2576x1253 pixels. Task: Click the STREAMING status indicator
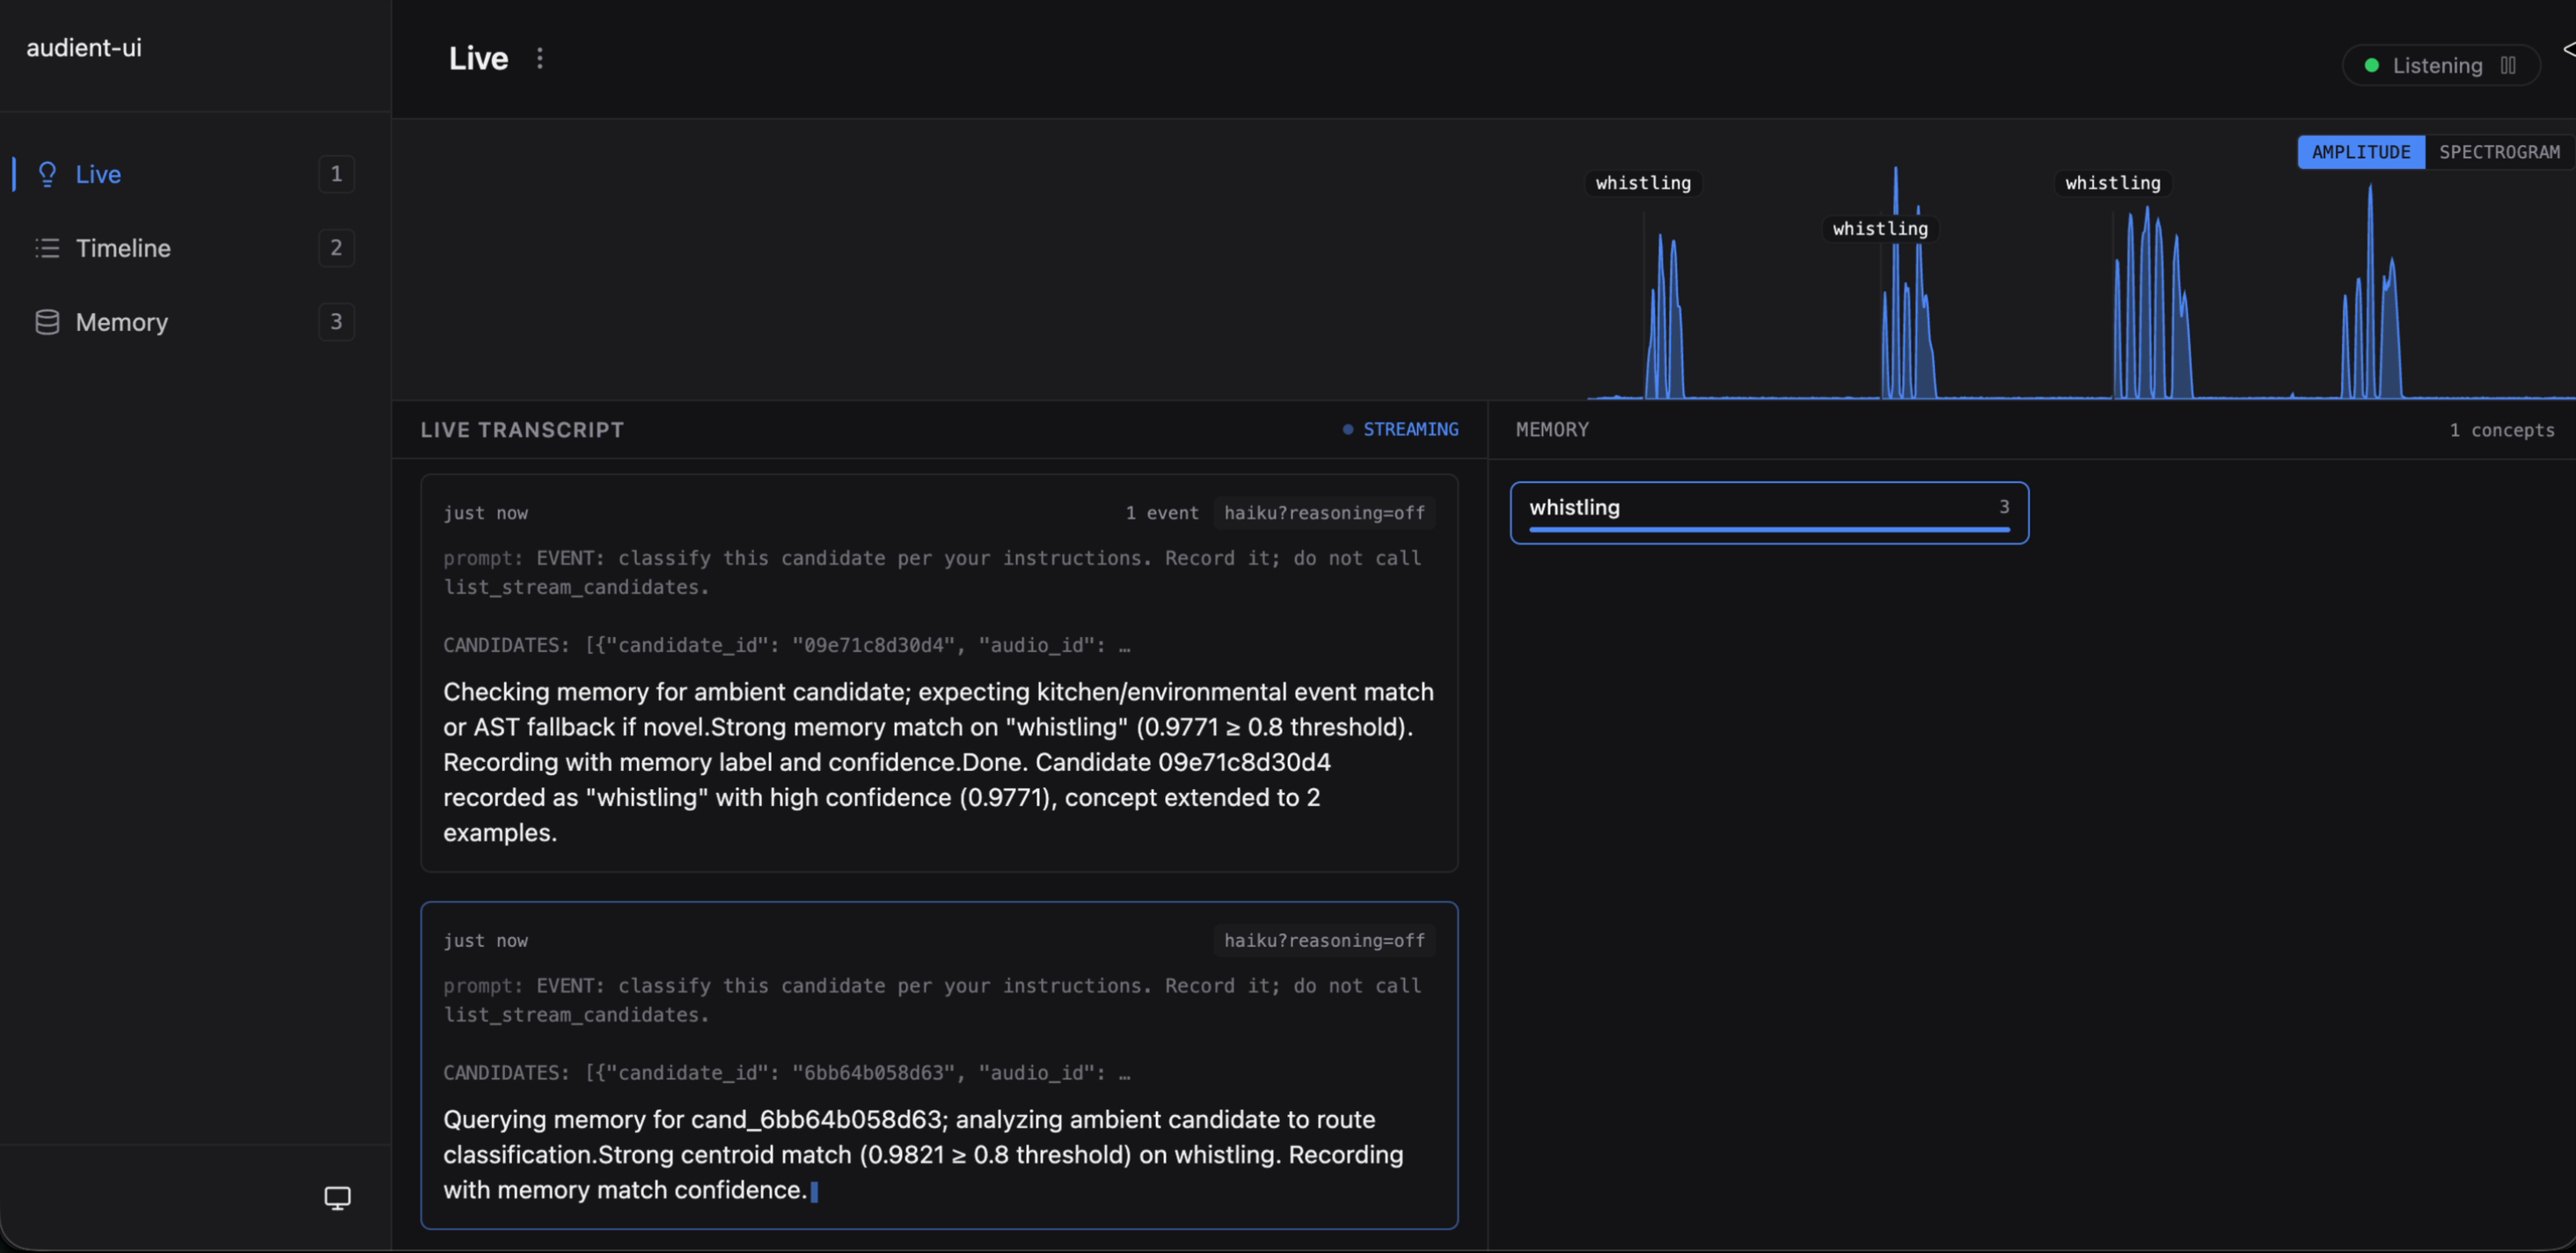[1400, 429]
